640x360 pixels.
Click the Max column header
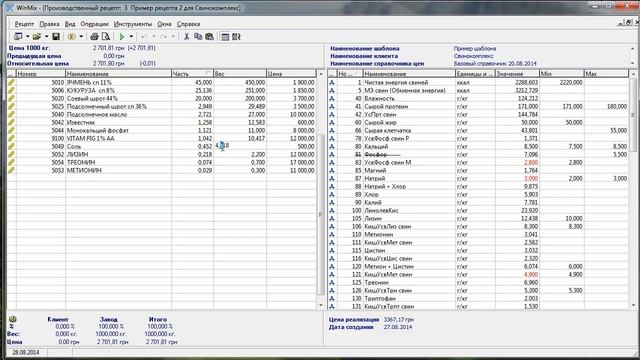click(606, 74)
